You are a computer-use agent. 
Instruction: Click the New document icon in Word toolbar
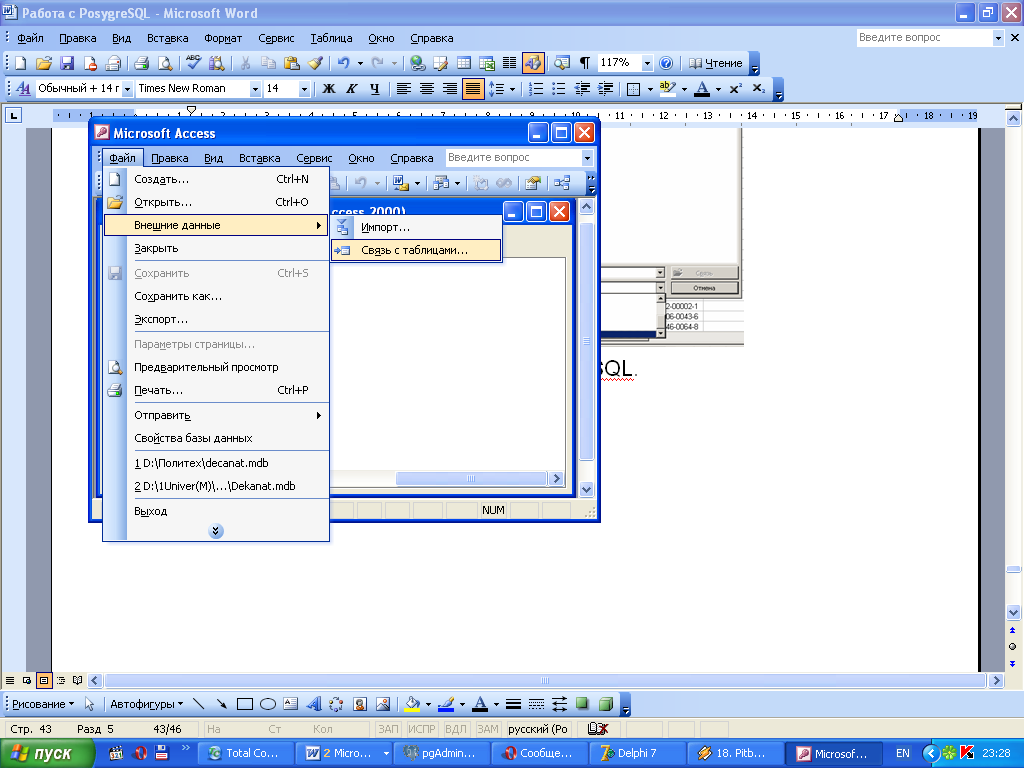21,63
